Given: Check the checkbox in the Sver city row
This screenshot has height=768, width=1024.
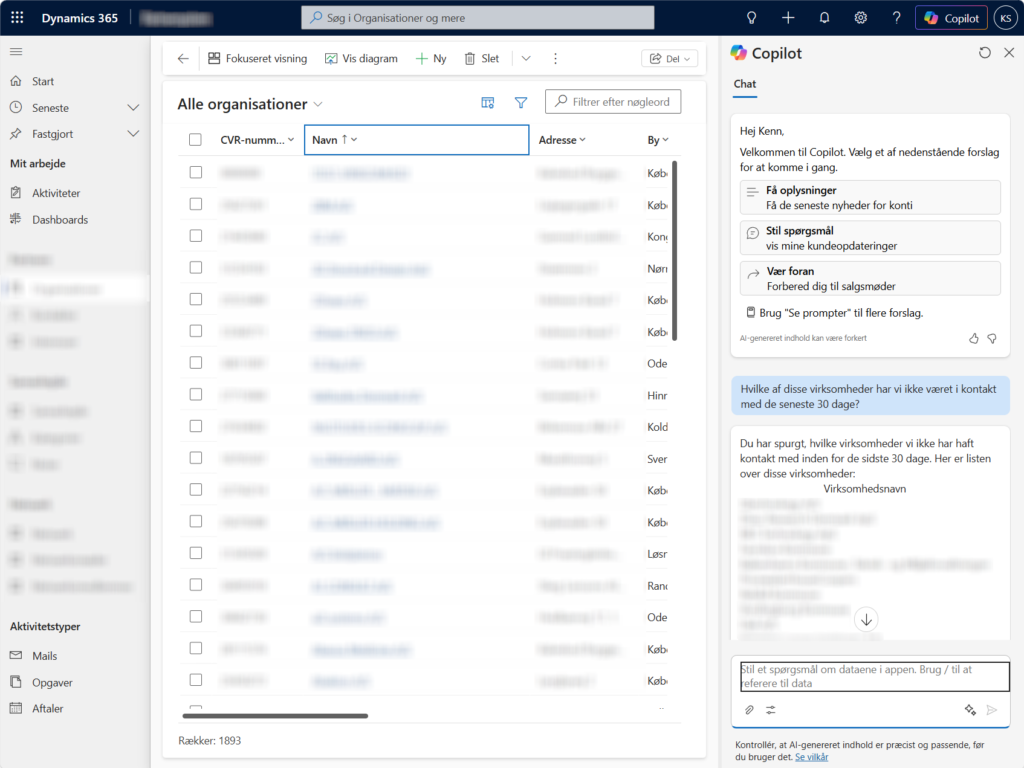Looking at the screenshot, I should pyautogui.click(x=195, y=458).
